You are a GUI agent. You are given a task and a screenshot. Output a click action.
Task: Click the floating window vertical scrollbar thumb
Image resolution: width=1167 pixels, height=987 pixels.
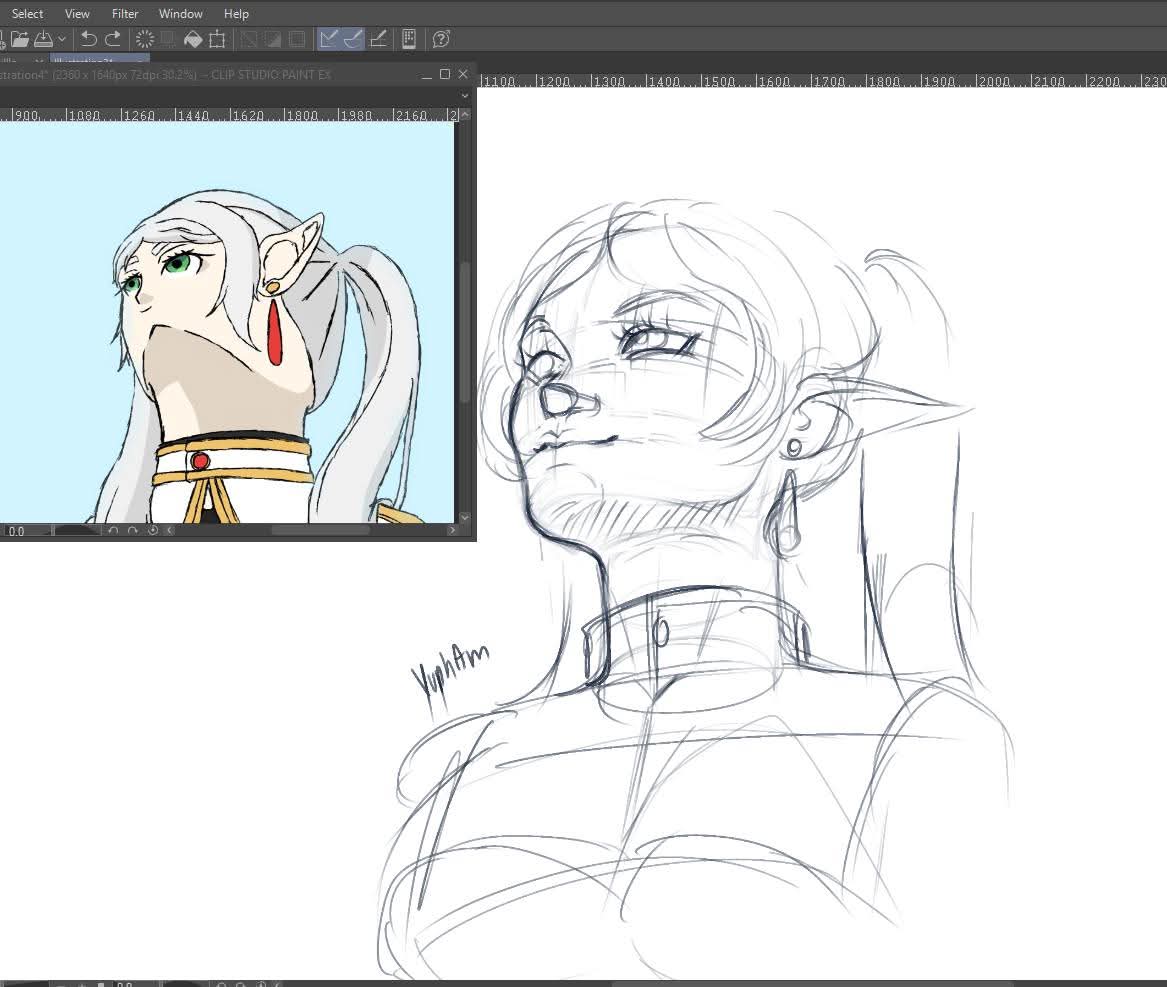[465, 333]
